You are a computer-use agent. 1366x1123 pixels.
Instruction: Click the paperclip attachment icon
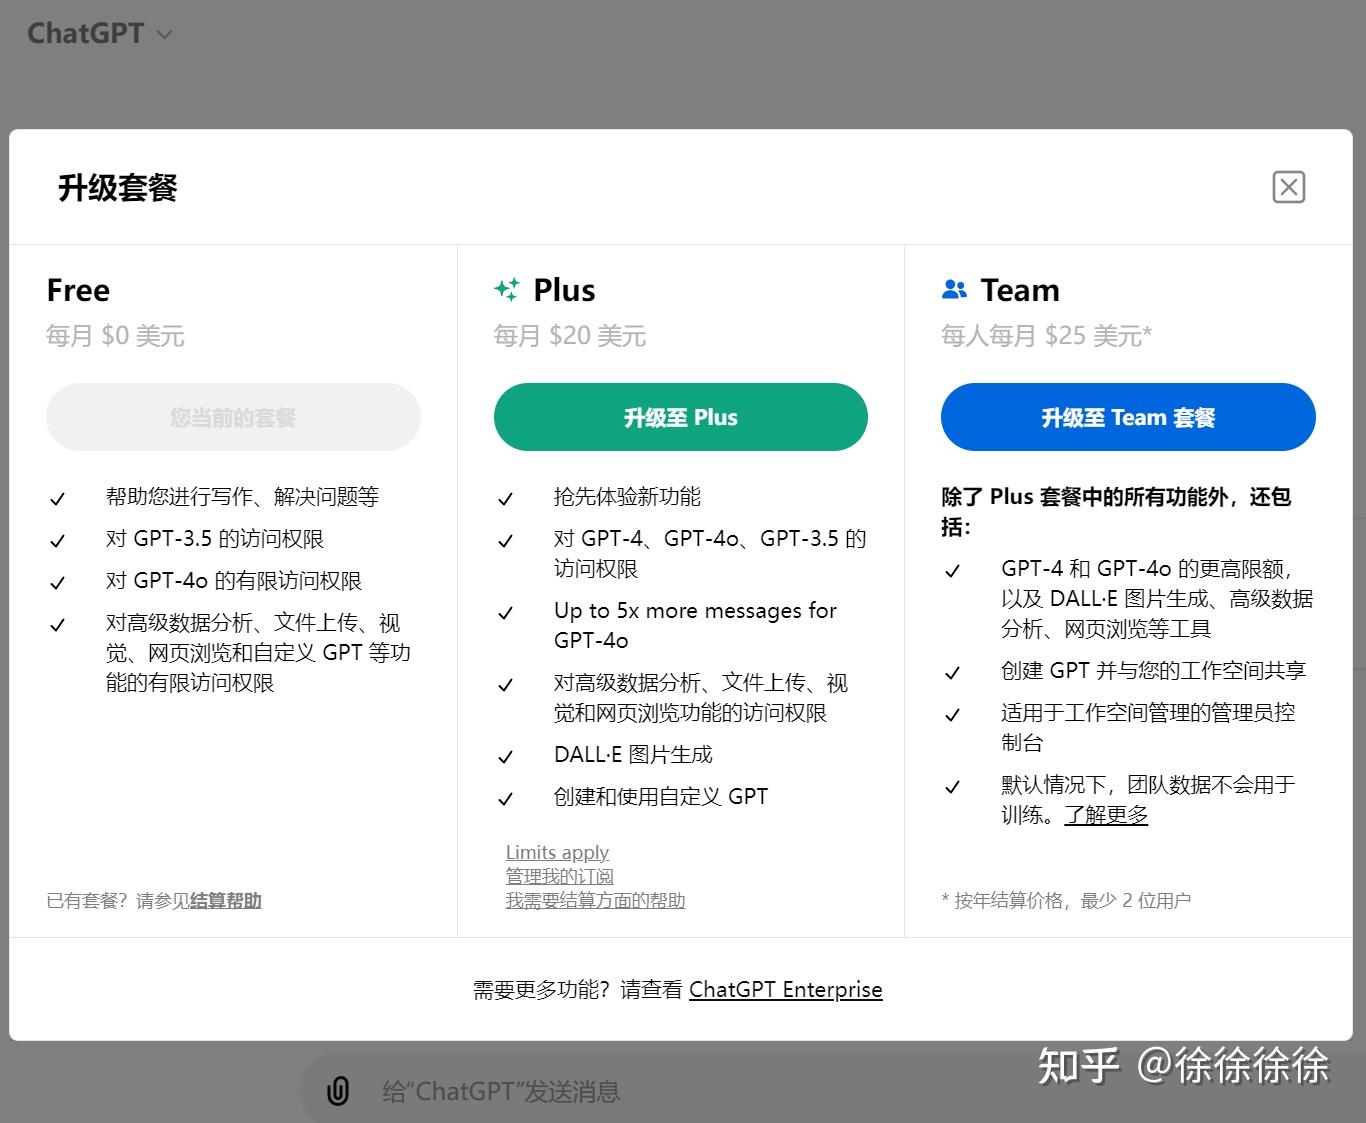[x=338, y=1091]
